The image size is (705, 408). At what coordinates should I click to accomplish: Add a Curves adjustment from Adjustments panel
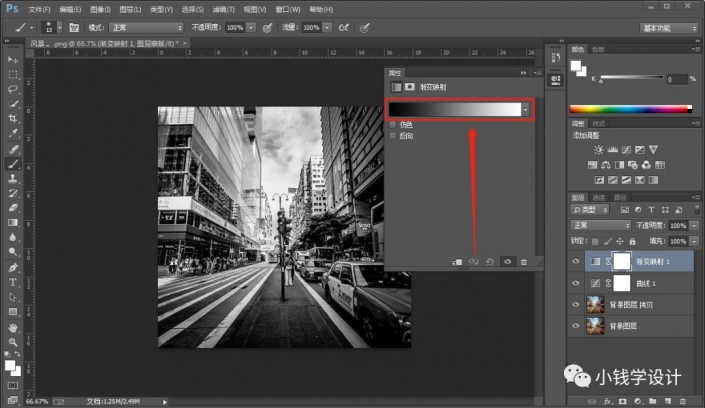pyautogui.click(x=626, y=150)
